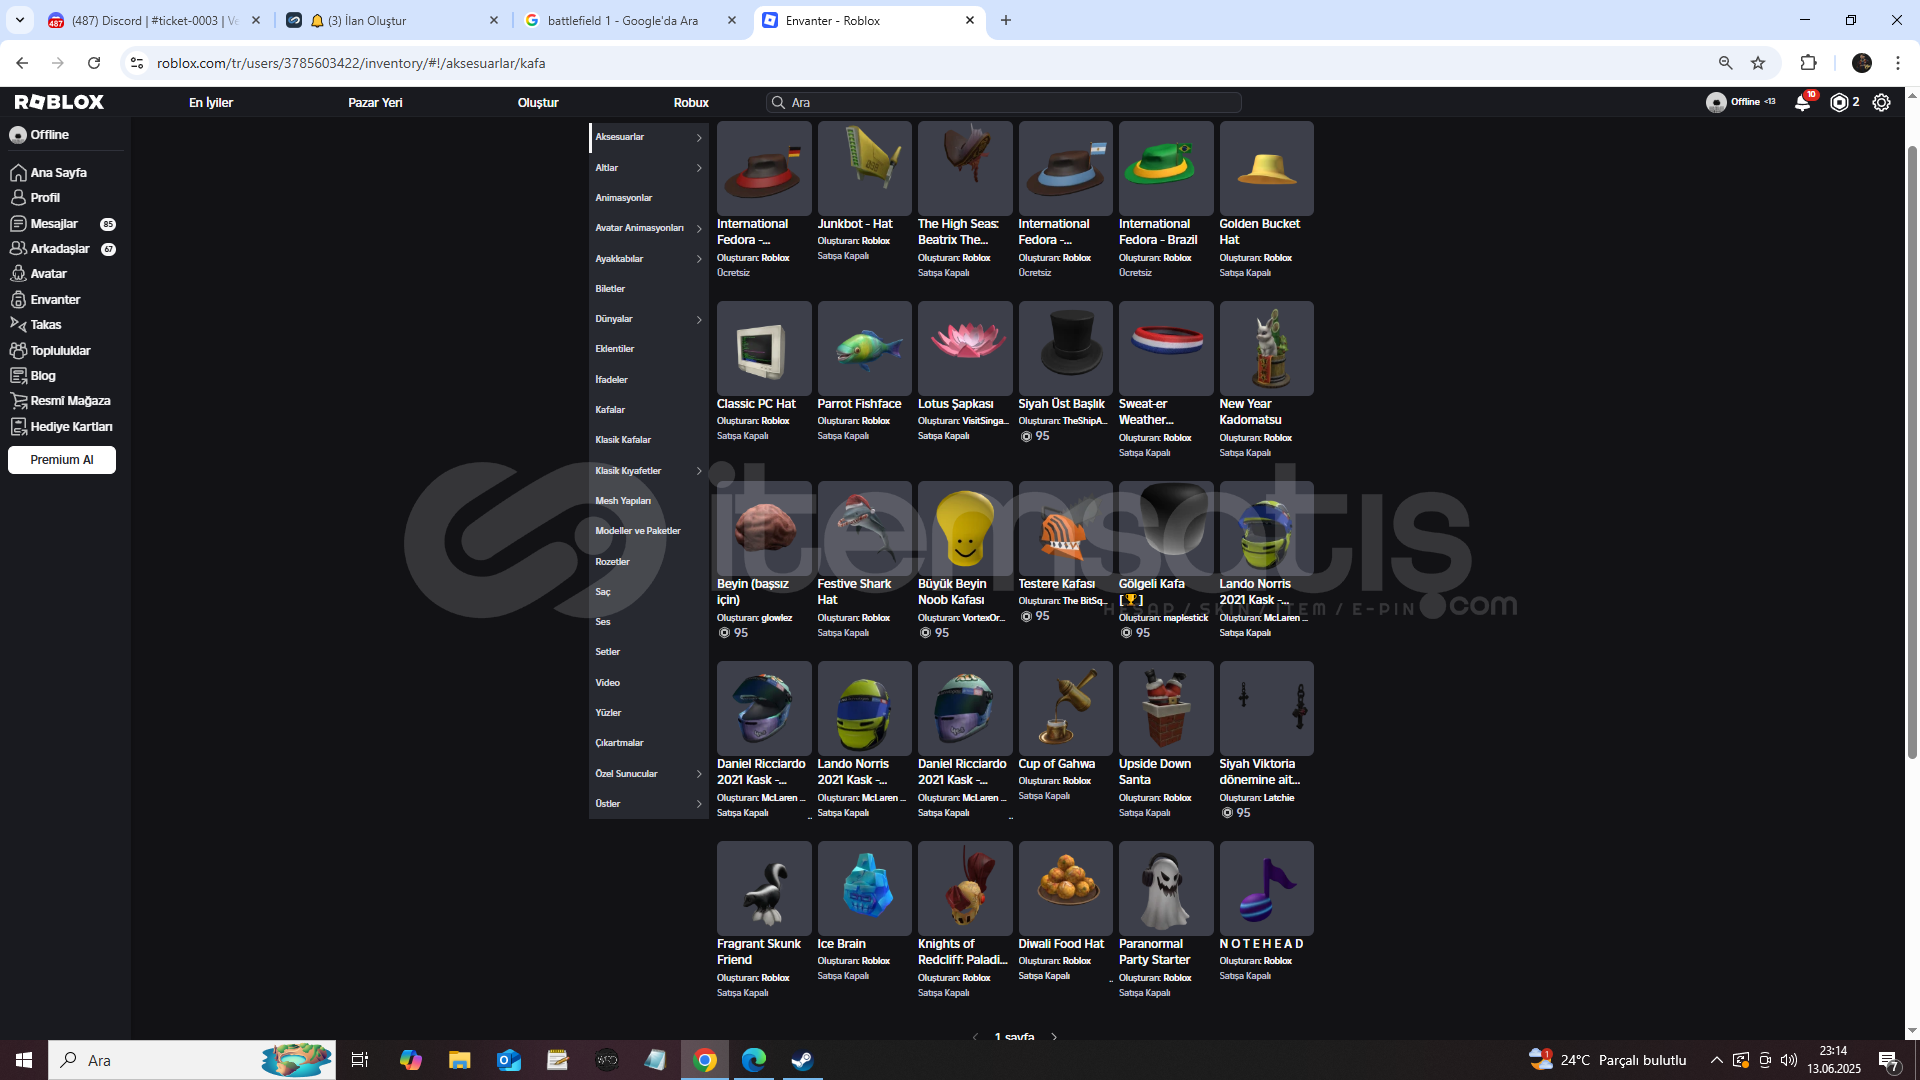This screenshot has height=1080, width=1920.
Task: Click the Ice Brain item thumbnail
Action: (x=864, y=888)
